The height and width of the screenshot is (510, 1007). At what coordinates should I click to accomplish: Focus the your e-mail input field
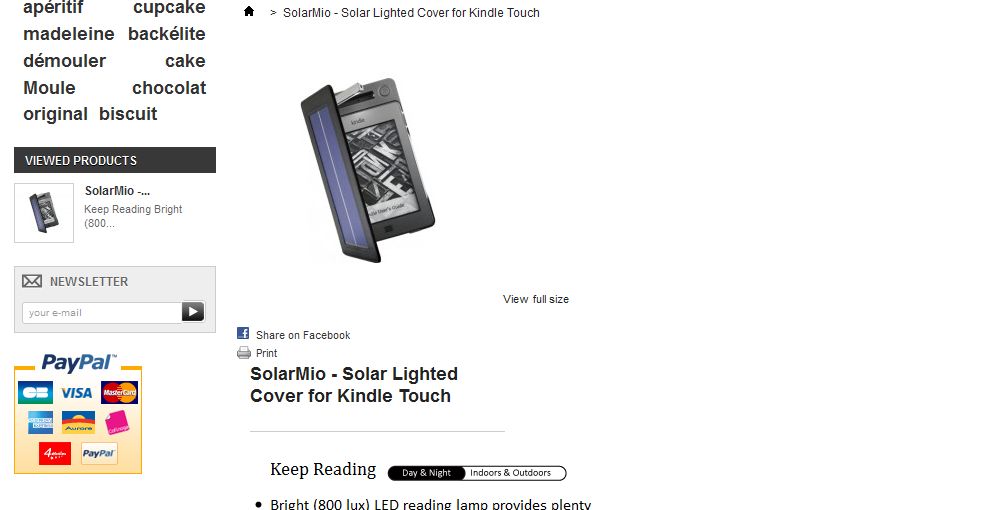click(x=102, y=313)
